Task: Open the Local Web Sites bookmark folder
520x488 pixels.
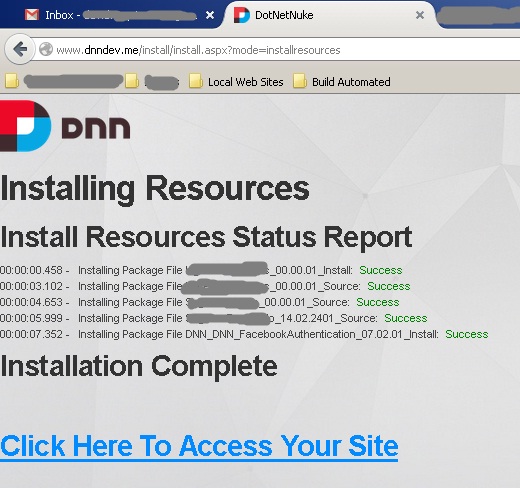Action: pos(236,82)
